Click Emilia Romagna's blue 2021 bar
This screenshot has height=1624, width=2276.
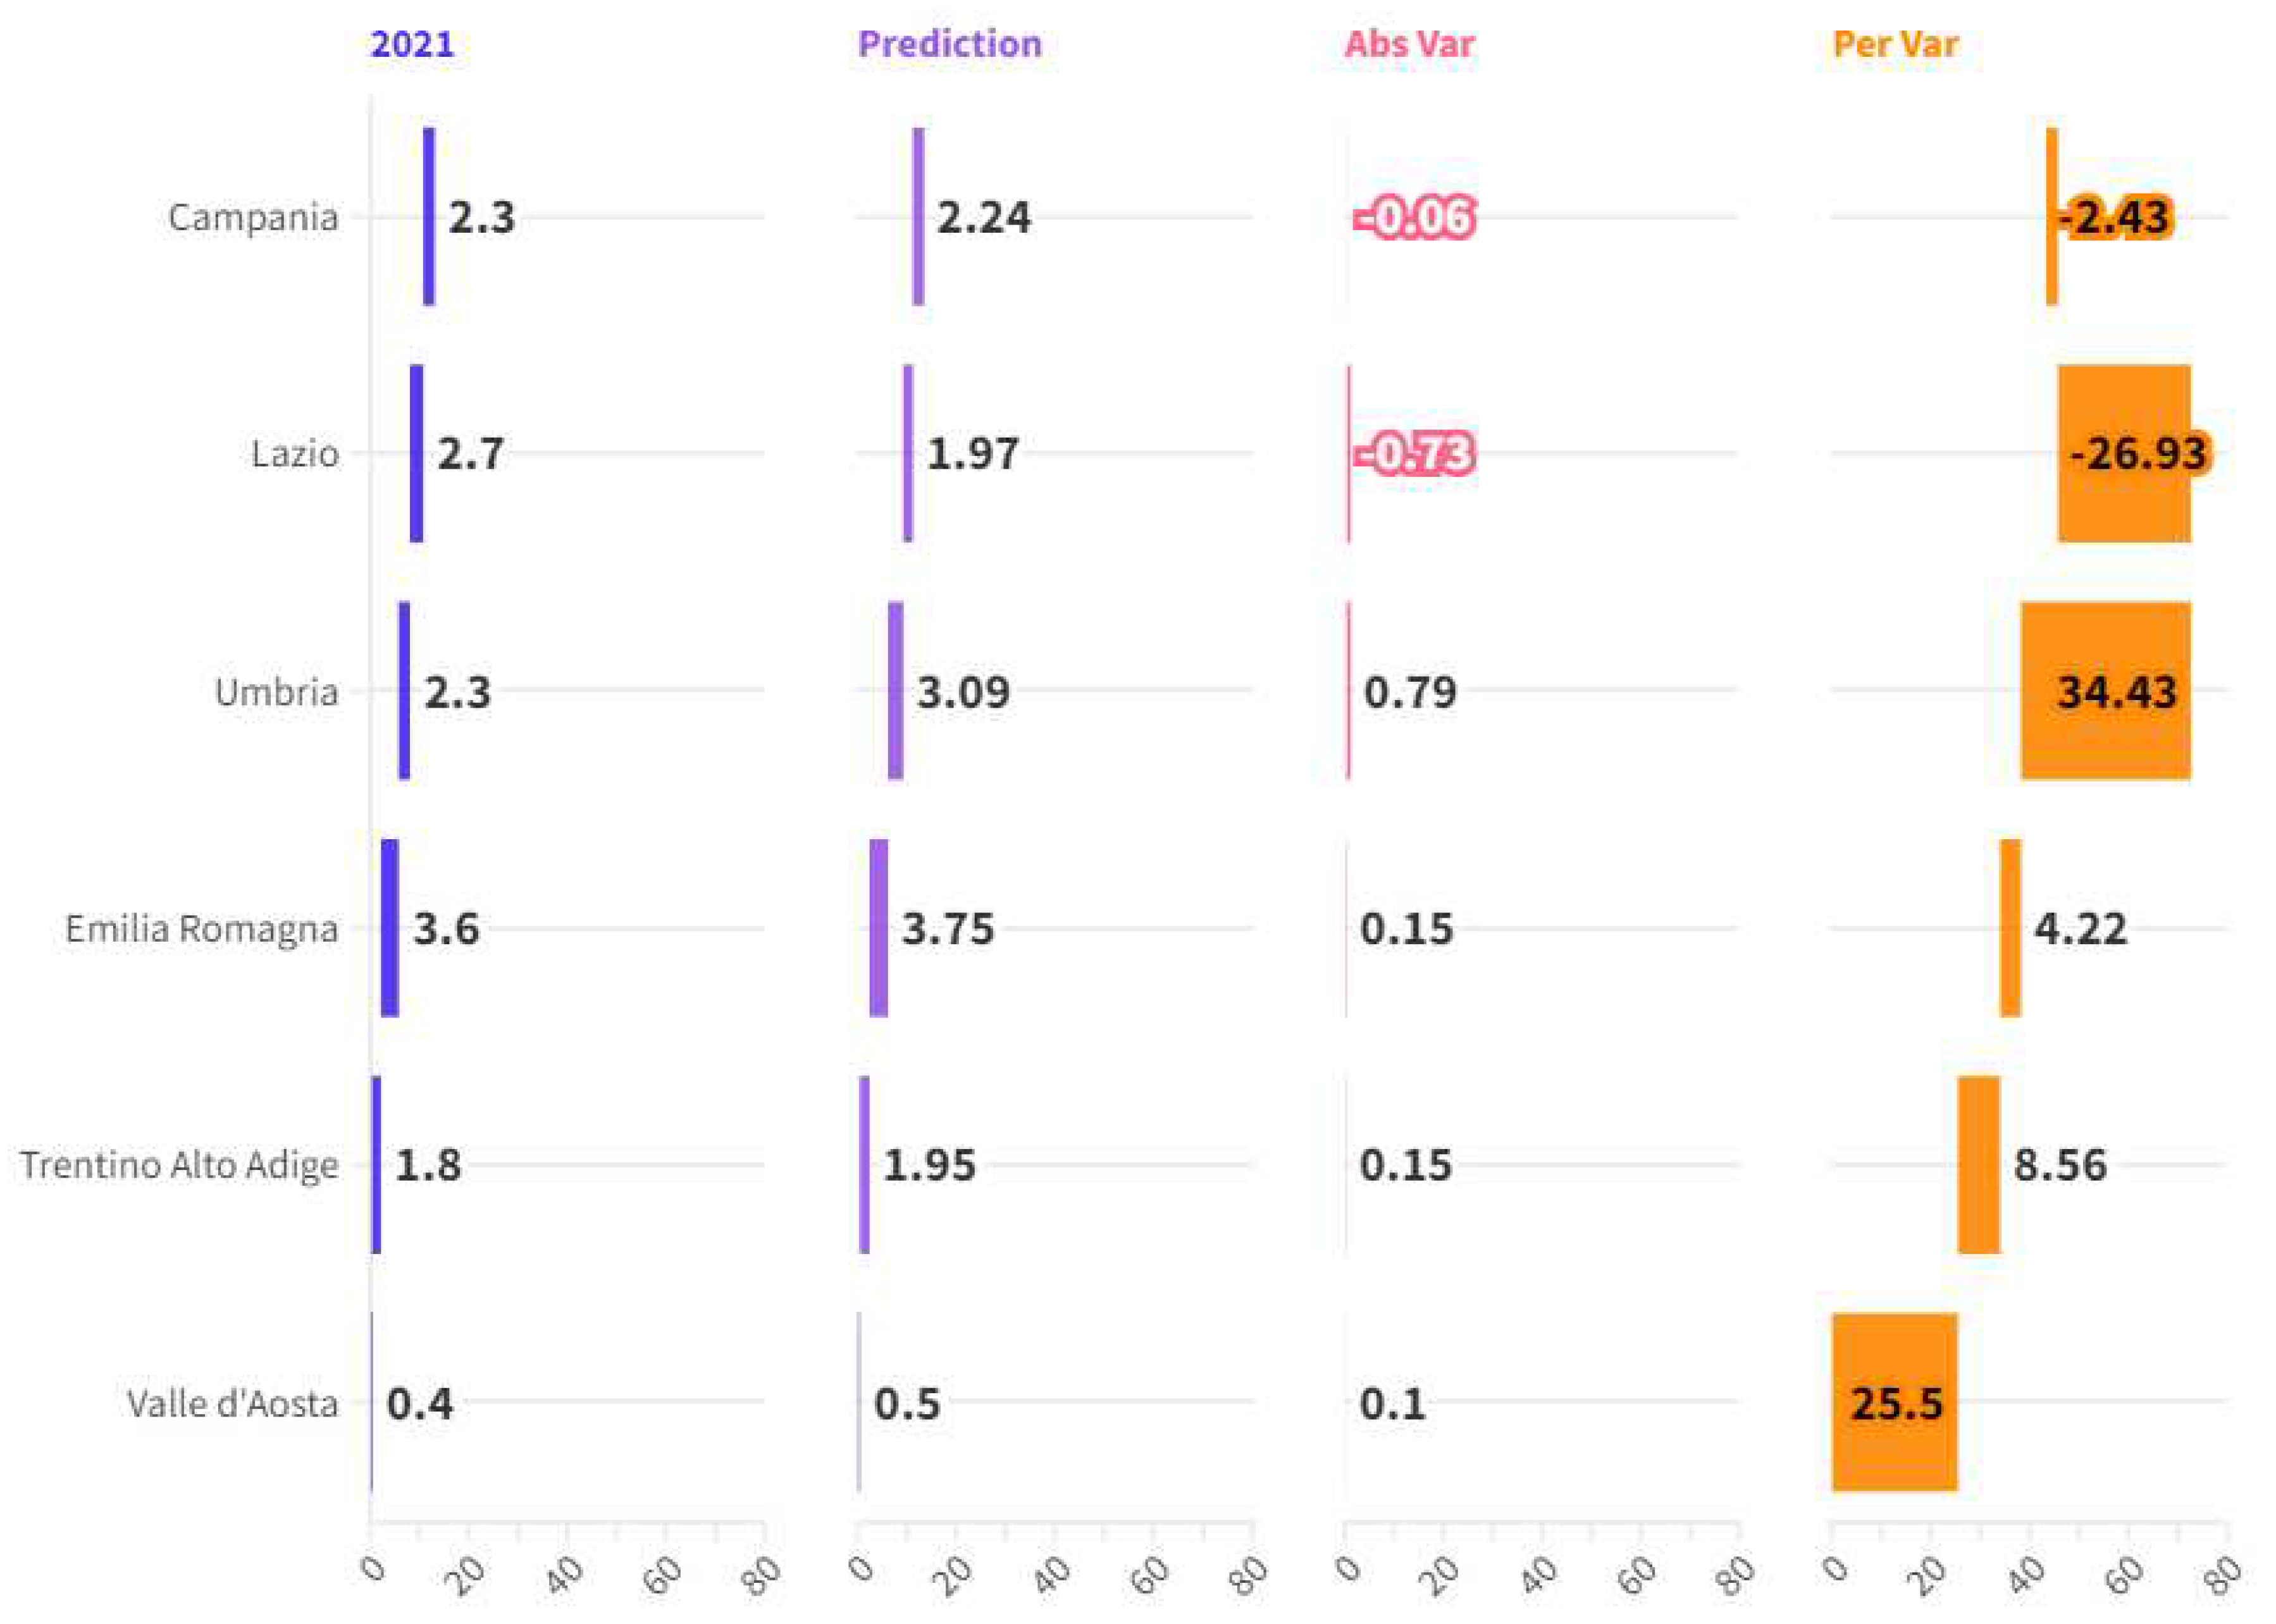390,928
